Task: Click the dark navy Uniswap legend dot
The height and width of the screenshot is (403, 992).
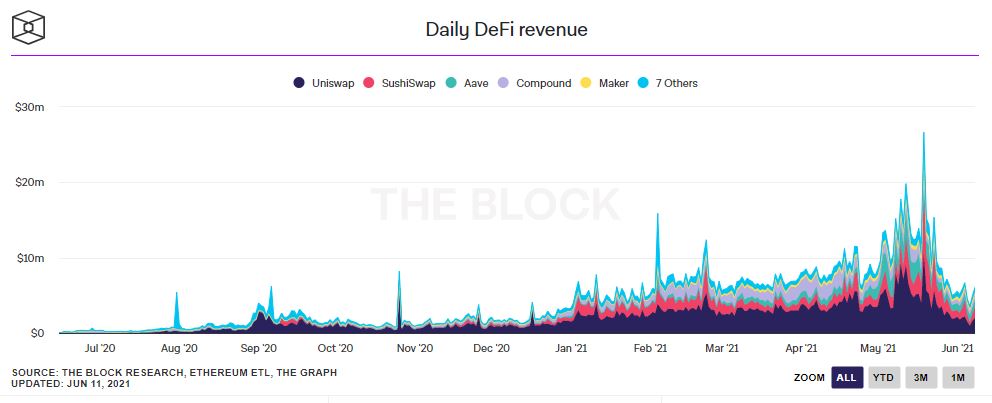Action: point(299,83)
